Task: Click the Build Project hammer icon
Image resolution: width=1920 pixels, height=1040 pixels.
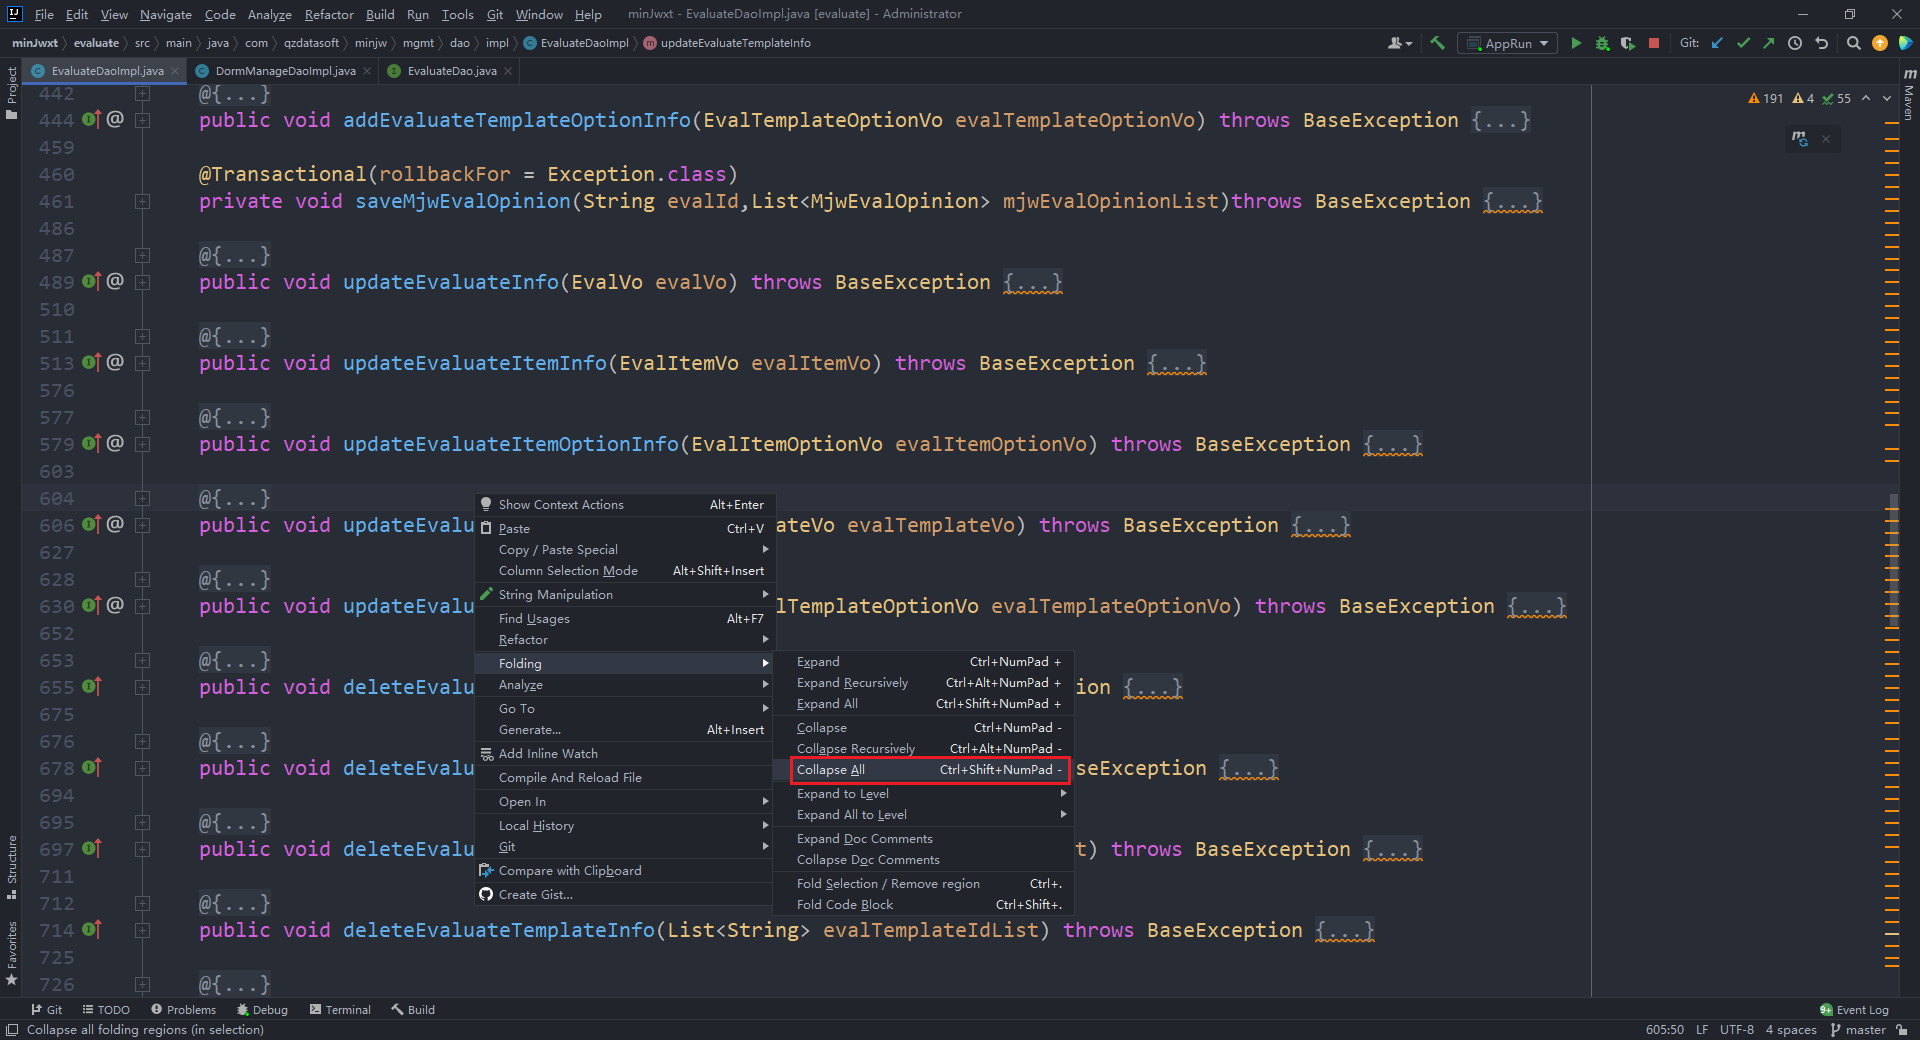Action: [1437, 43]
